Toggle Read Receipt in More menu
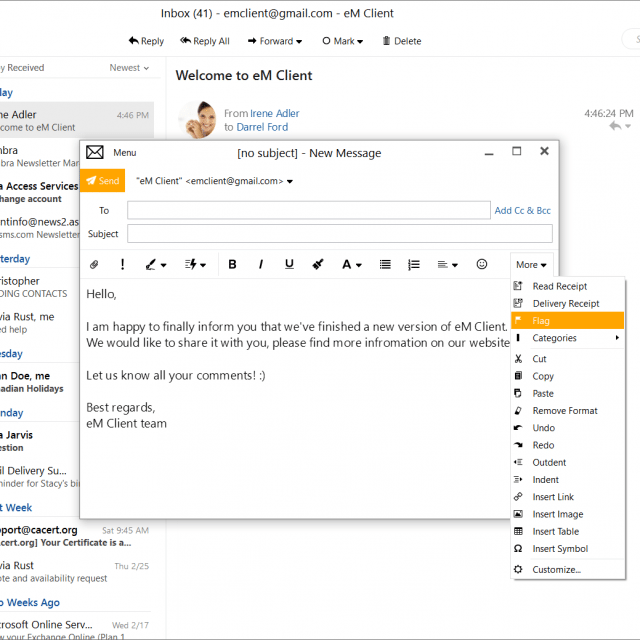The image size is (640, 640). (x=567, y=286)
